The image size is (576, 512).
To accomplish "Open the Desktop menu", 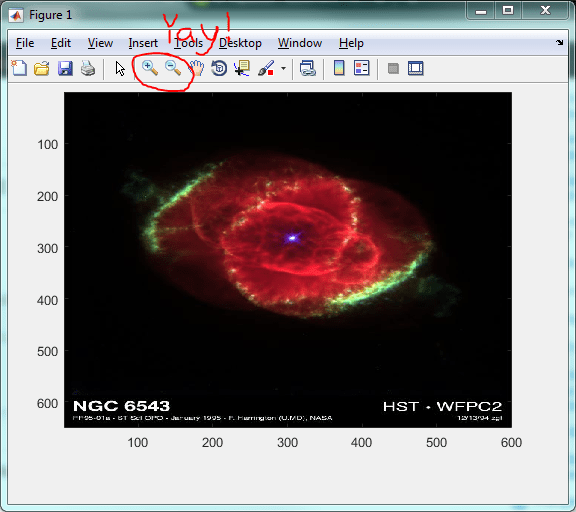I will [x=240, y=43].
